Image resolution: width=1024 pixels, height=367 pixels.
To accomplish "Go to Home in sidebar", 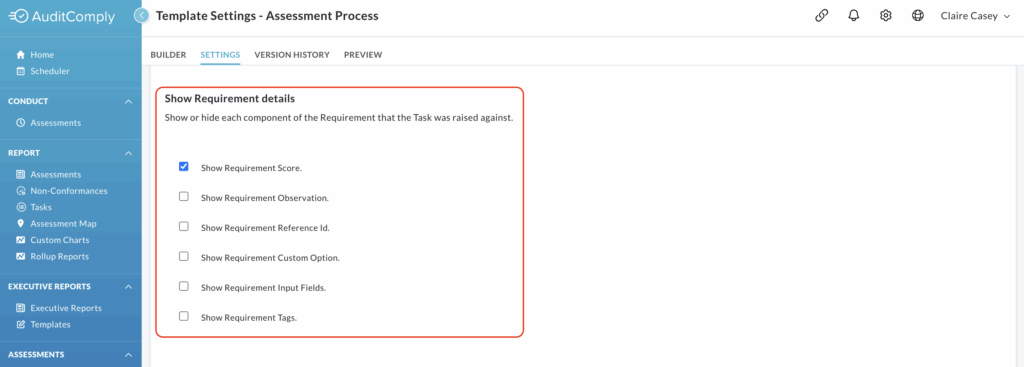I will coord(42,55).
